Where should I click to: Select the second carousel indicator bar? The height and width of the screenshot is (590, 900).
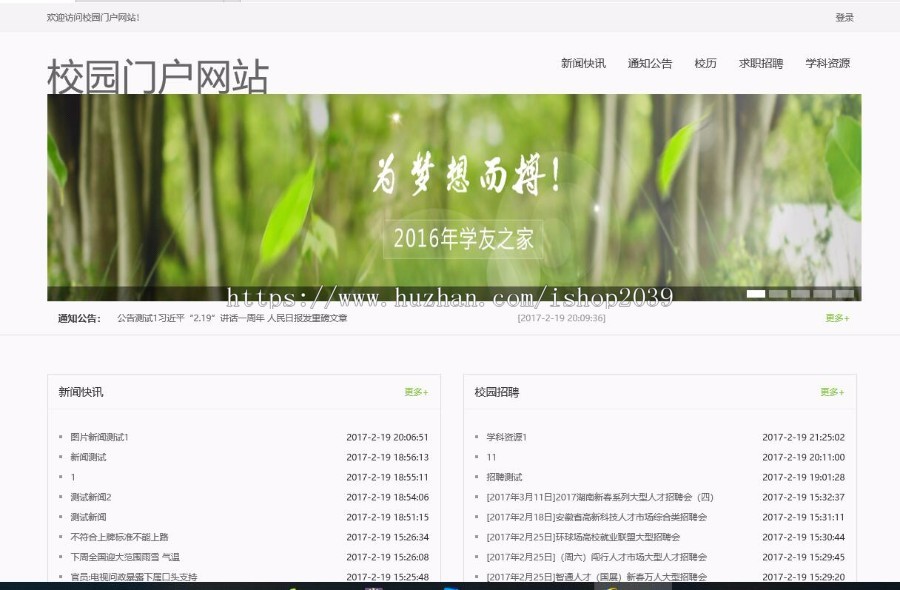(778, 294)
